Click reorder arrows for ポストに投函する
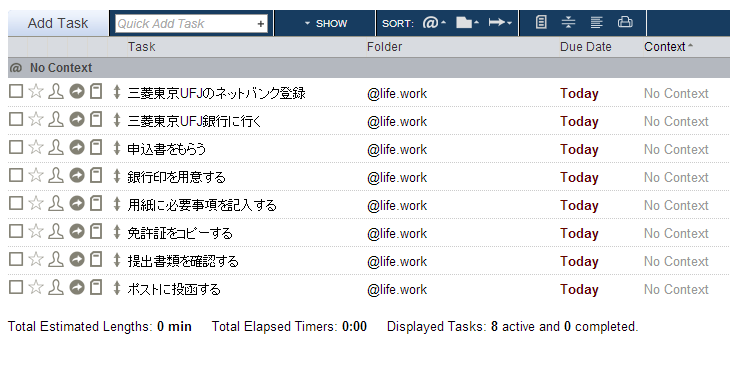This screenshot has width=730, height=380. click(117, 287)
